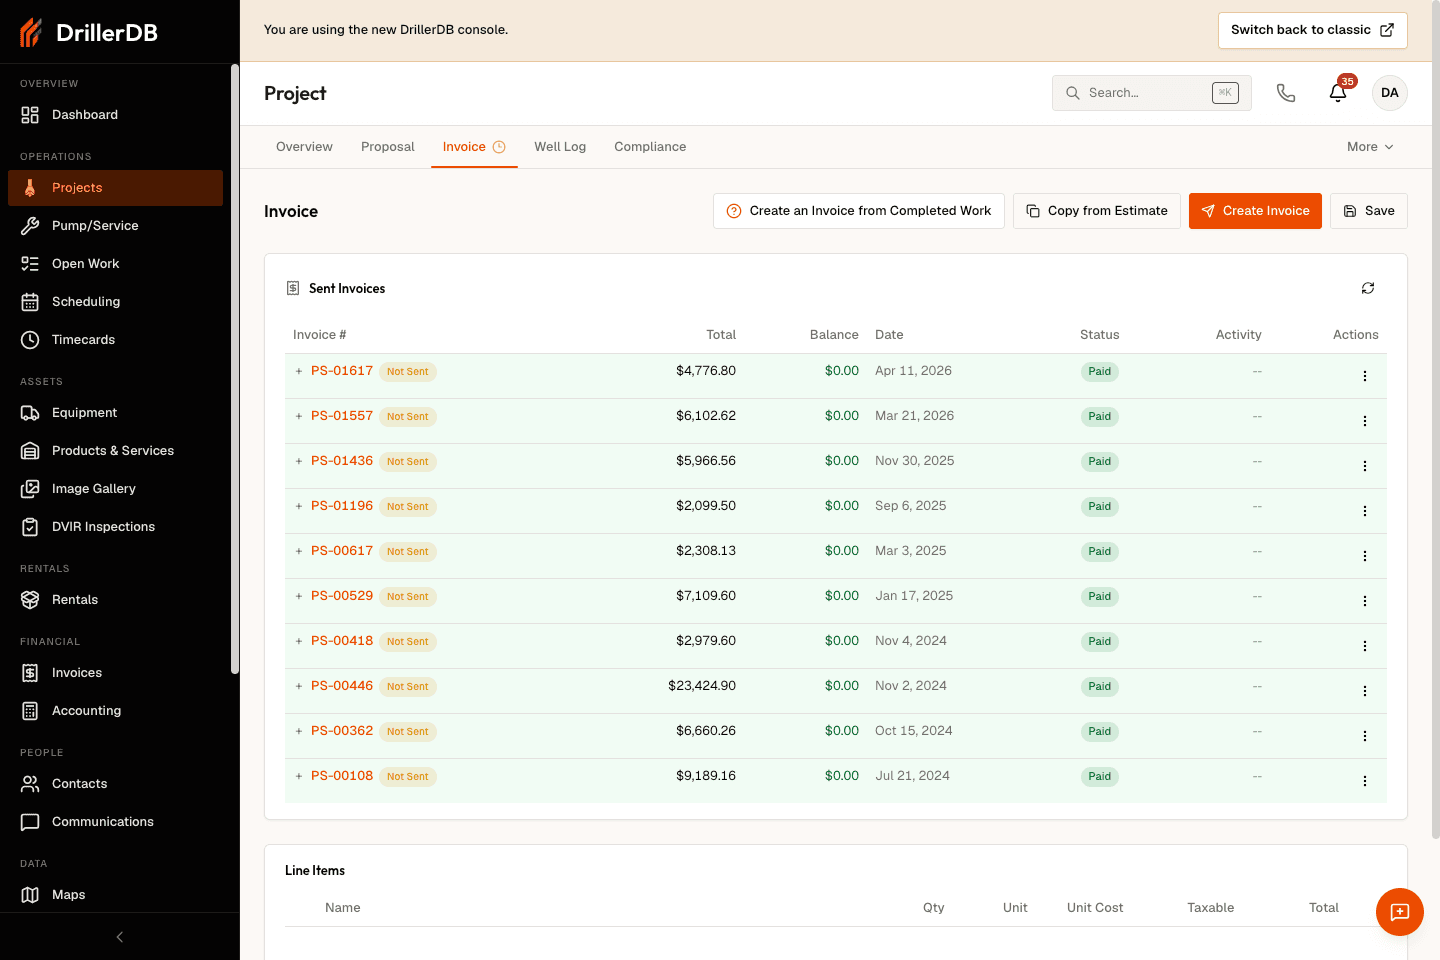This screenshot has width=1440, height=960.
Task: Click the DrillerDB logo
Action: pos(88,32)
